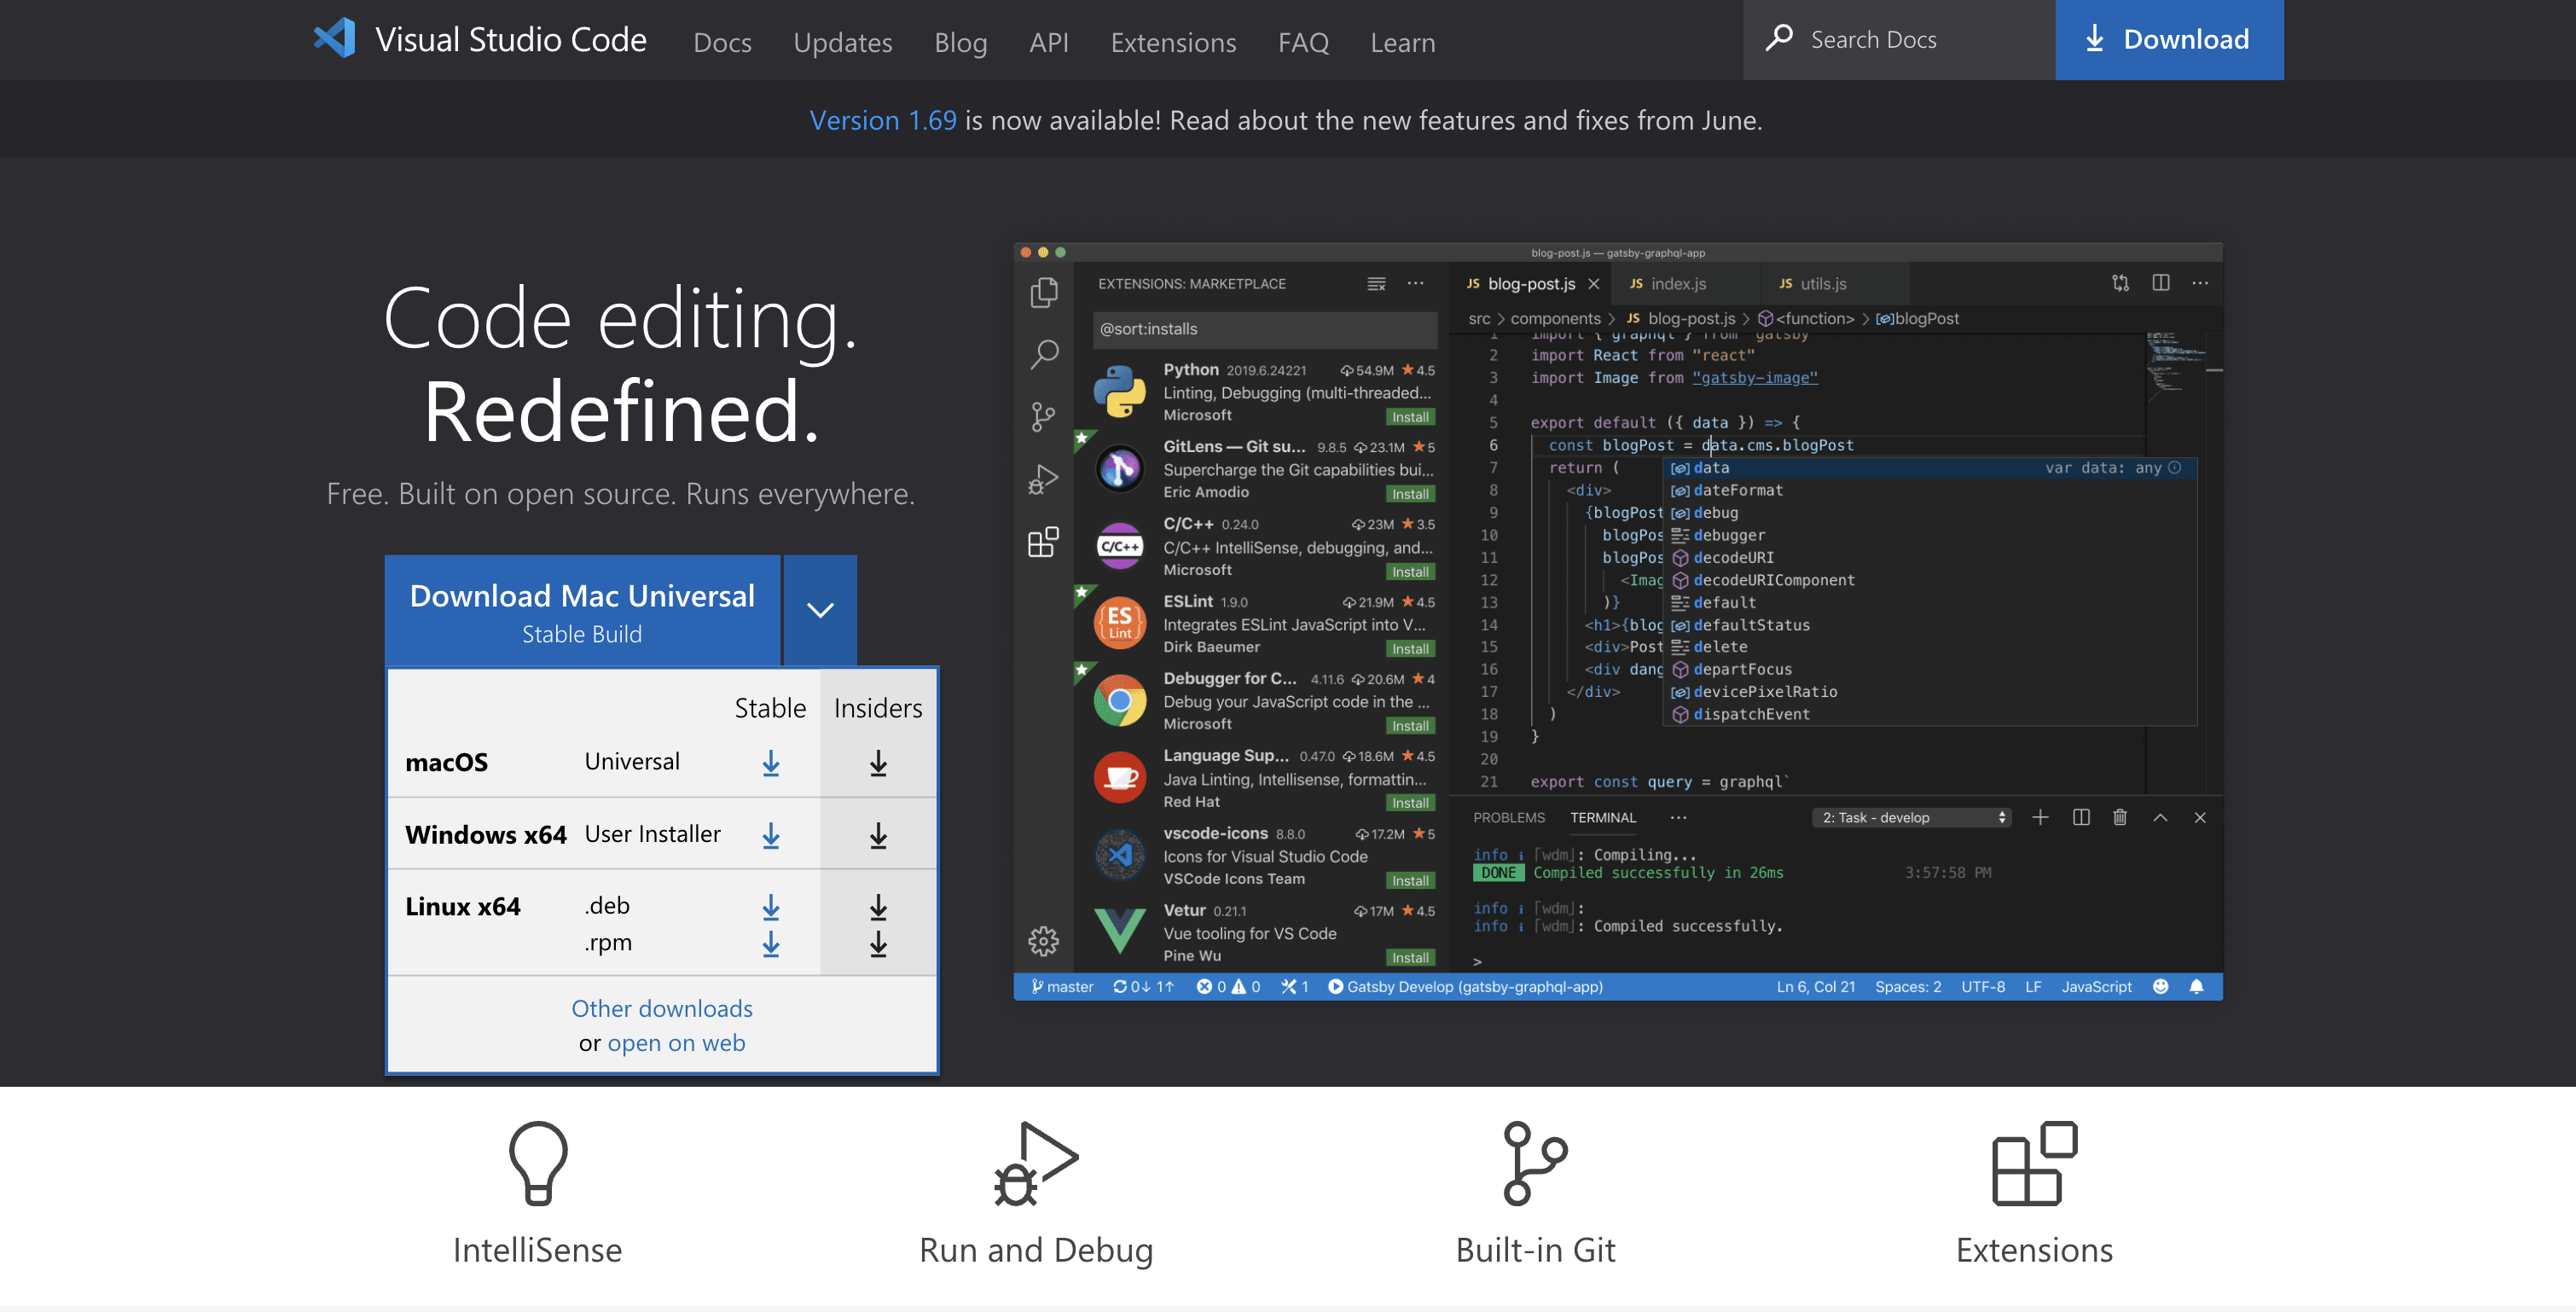
Task: Open the API navigation item
Action: 1048,42
